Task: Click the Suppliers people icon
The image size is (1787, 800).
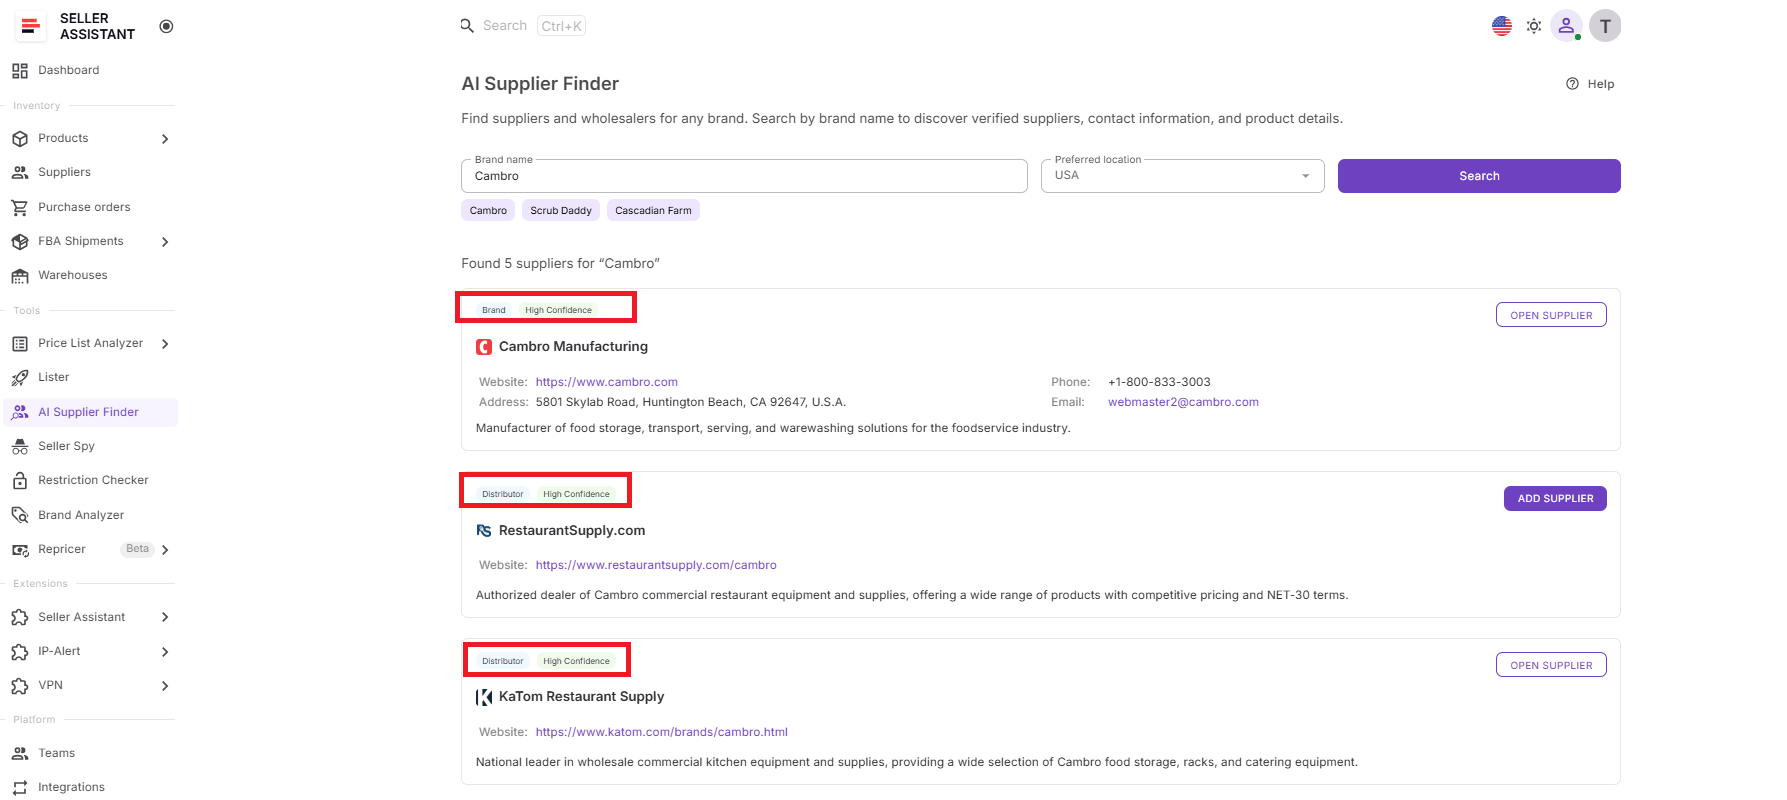Action: [x=20, y=173]
